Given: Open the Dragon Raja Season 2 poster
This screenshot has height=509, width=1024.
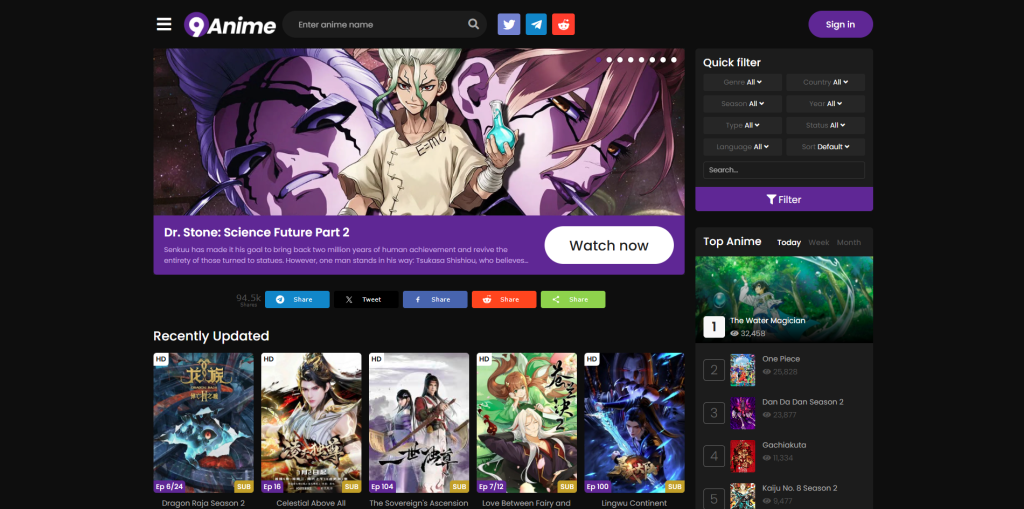Looking at the screenshot, I should (x=203, y=423).
